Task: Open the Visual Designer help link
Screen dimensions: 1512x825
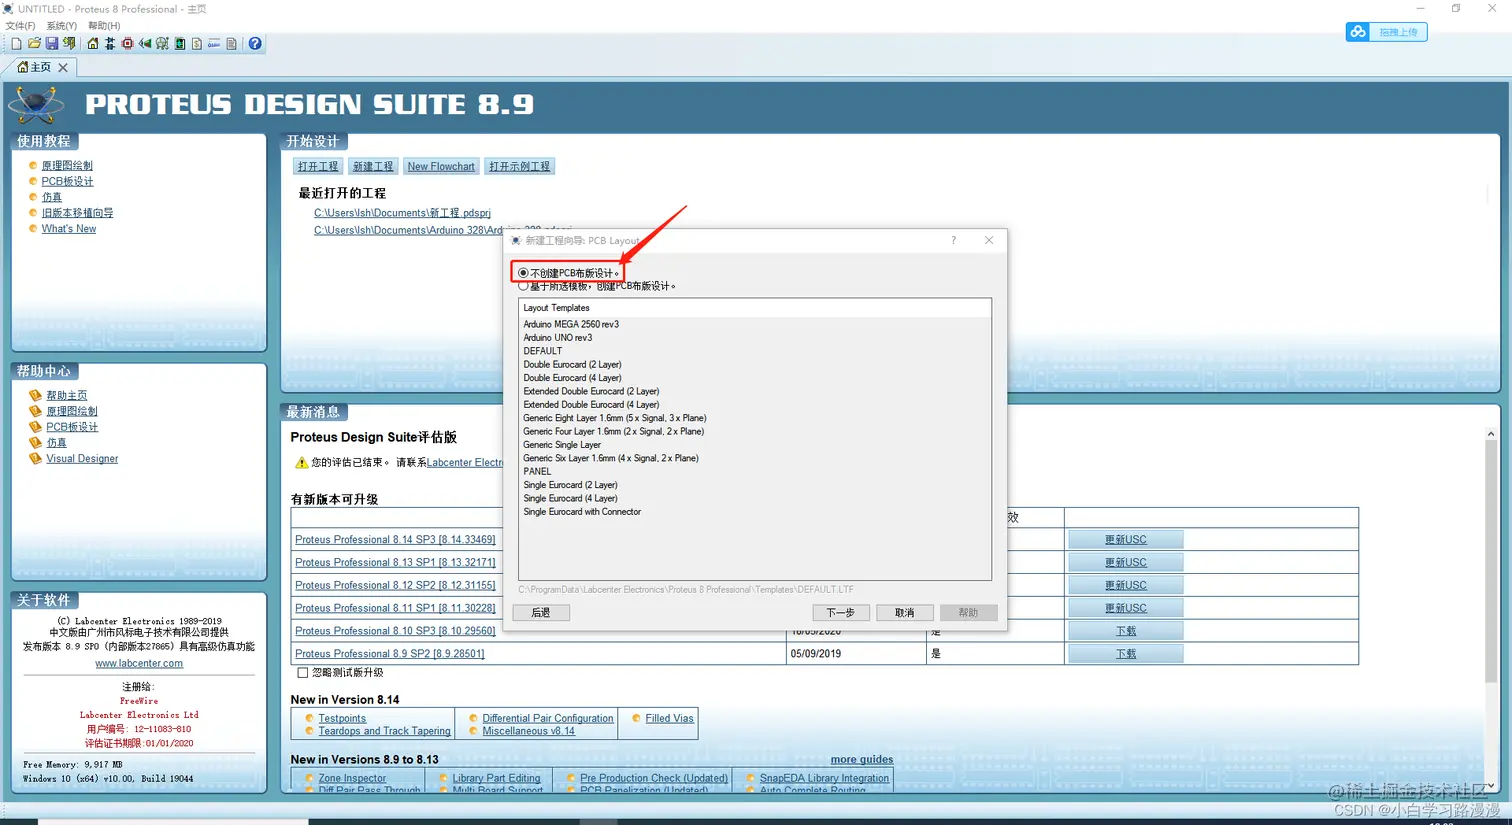Action: pos(82,459)
